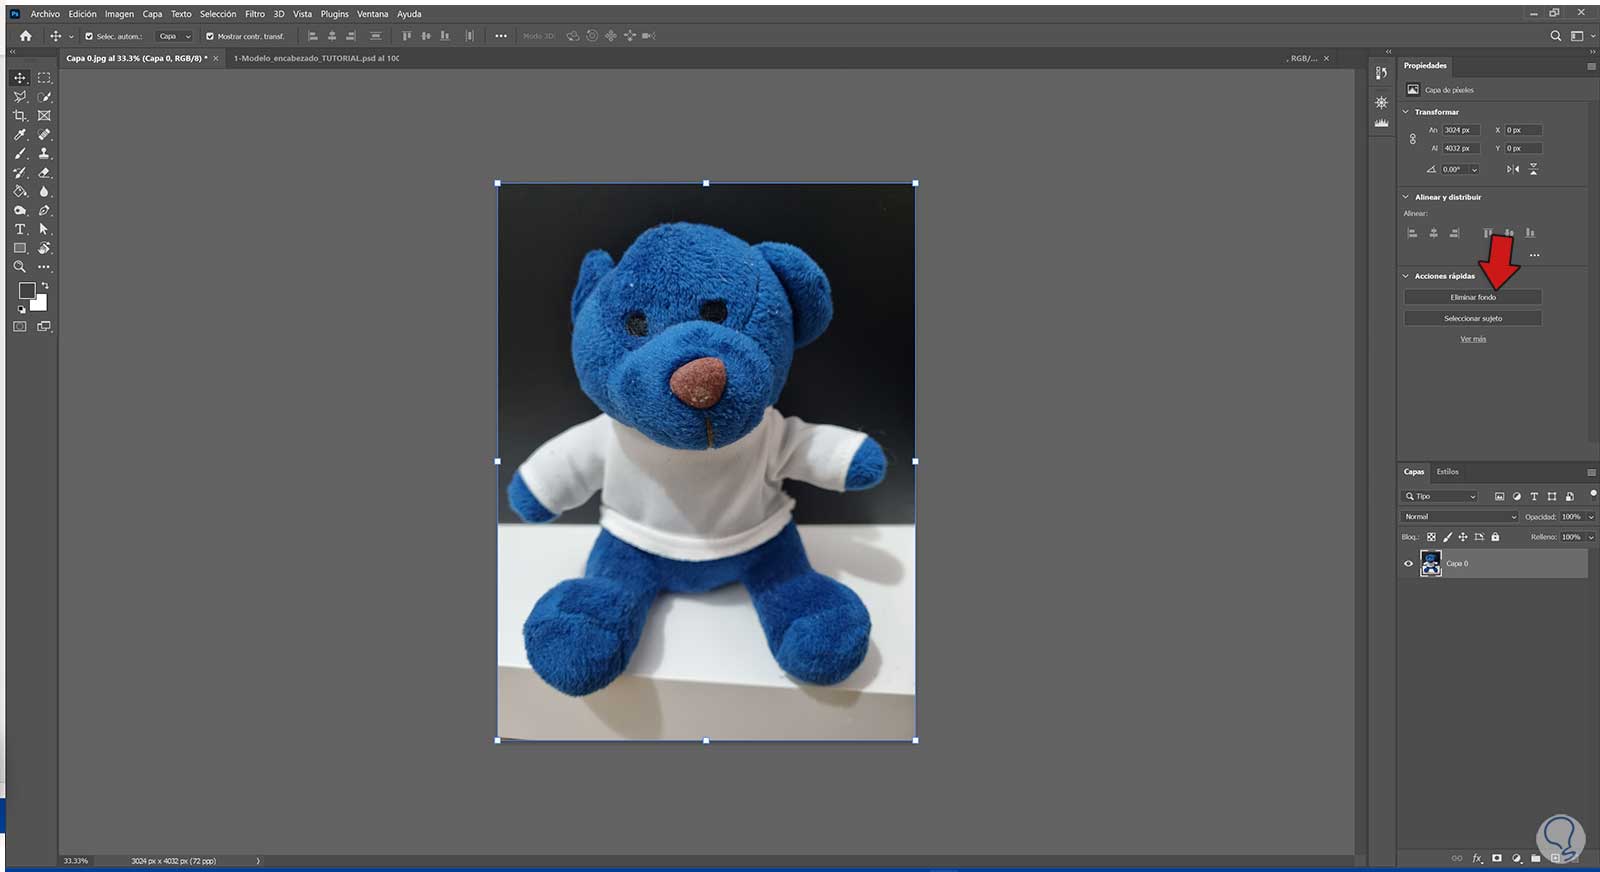The image size is (1600, 872).
Task: Select the Clone Stamp tool
Action: [x=44, y=154]
